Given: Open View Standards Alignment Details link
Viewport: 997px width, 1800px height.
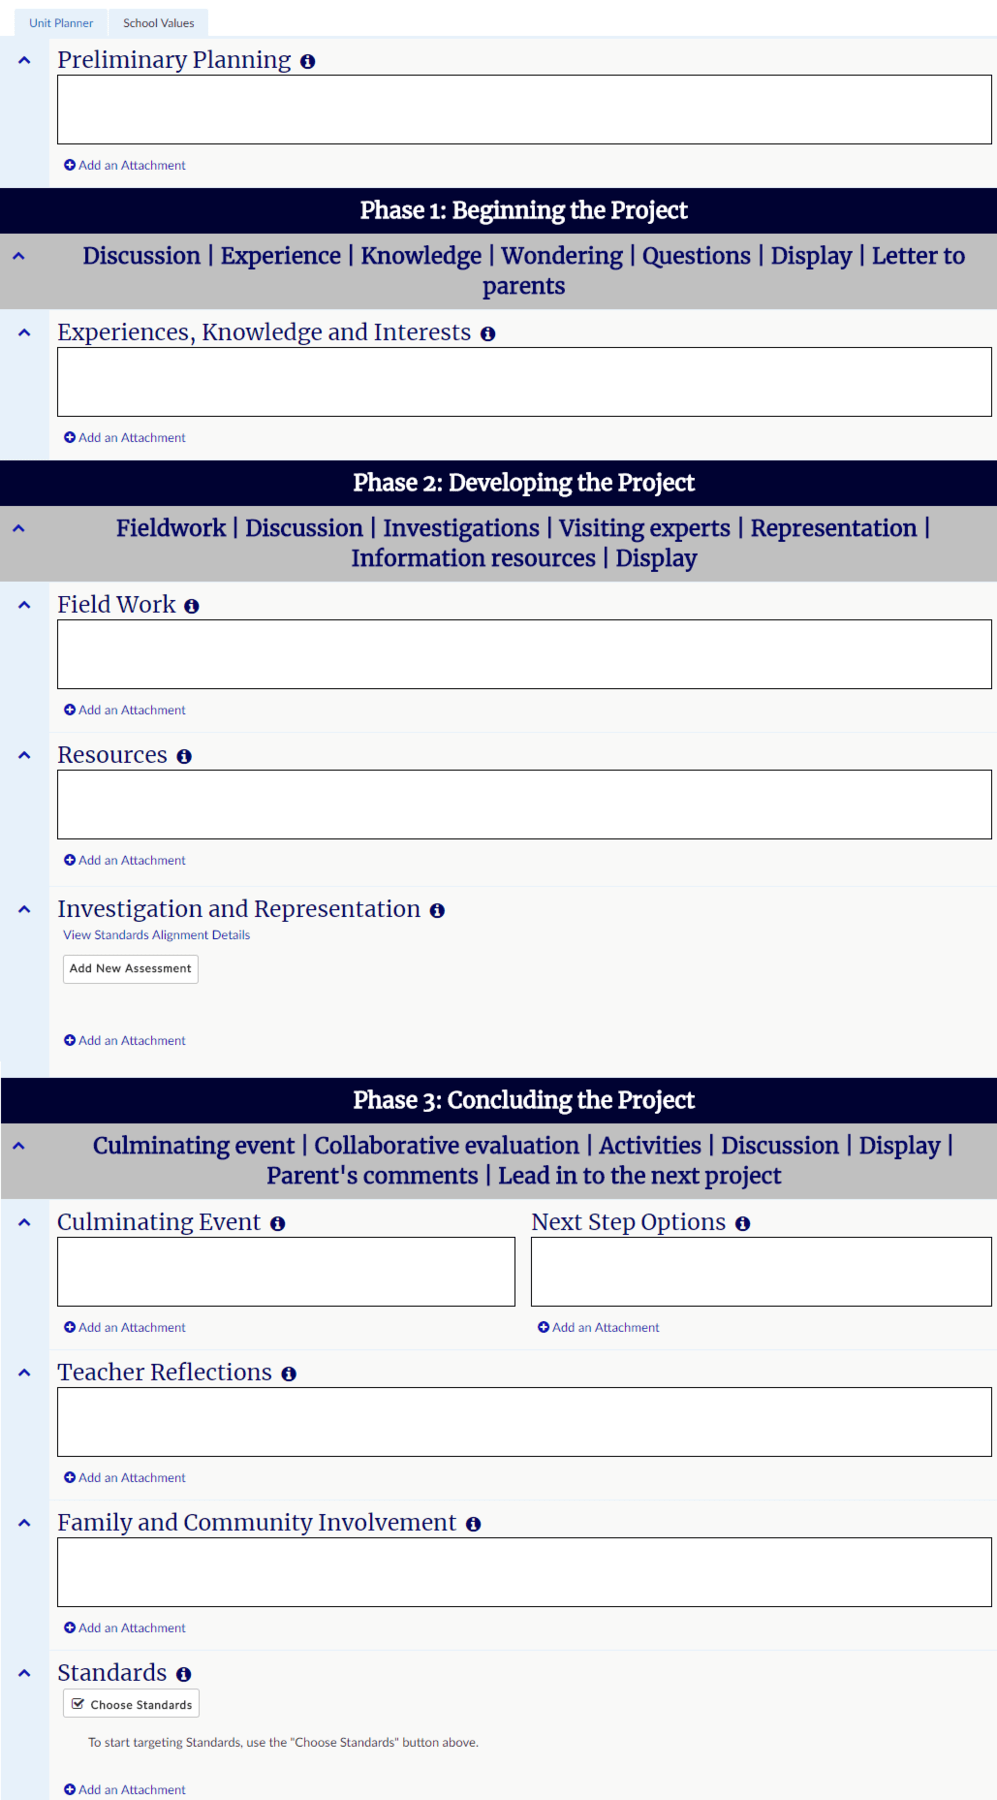Looking at the screenshot, I should pos(156,935).
